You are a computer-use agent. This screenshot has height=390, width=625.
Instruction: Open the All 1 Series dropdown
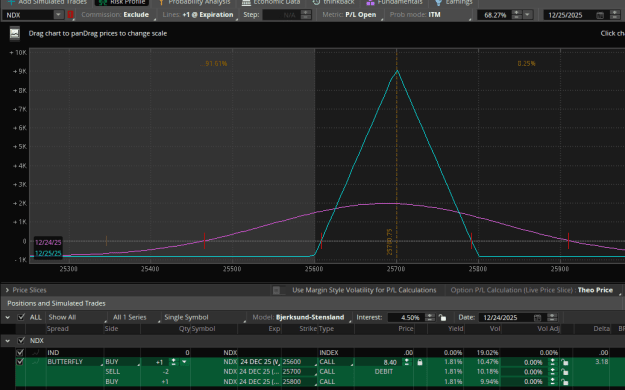pyautogui.click(x=135, y=317)
